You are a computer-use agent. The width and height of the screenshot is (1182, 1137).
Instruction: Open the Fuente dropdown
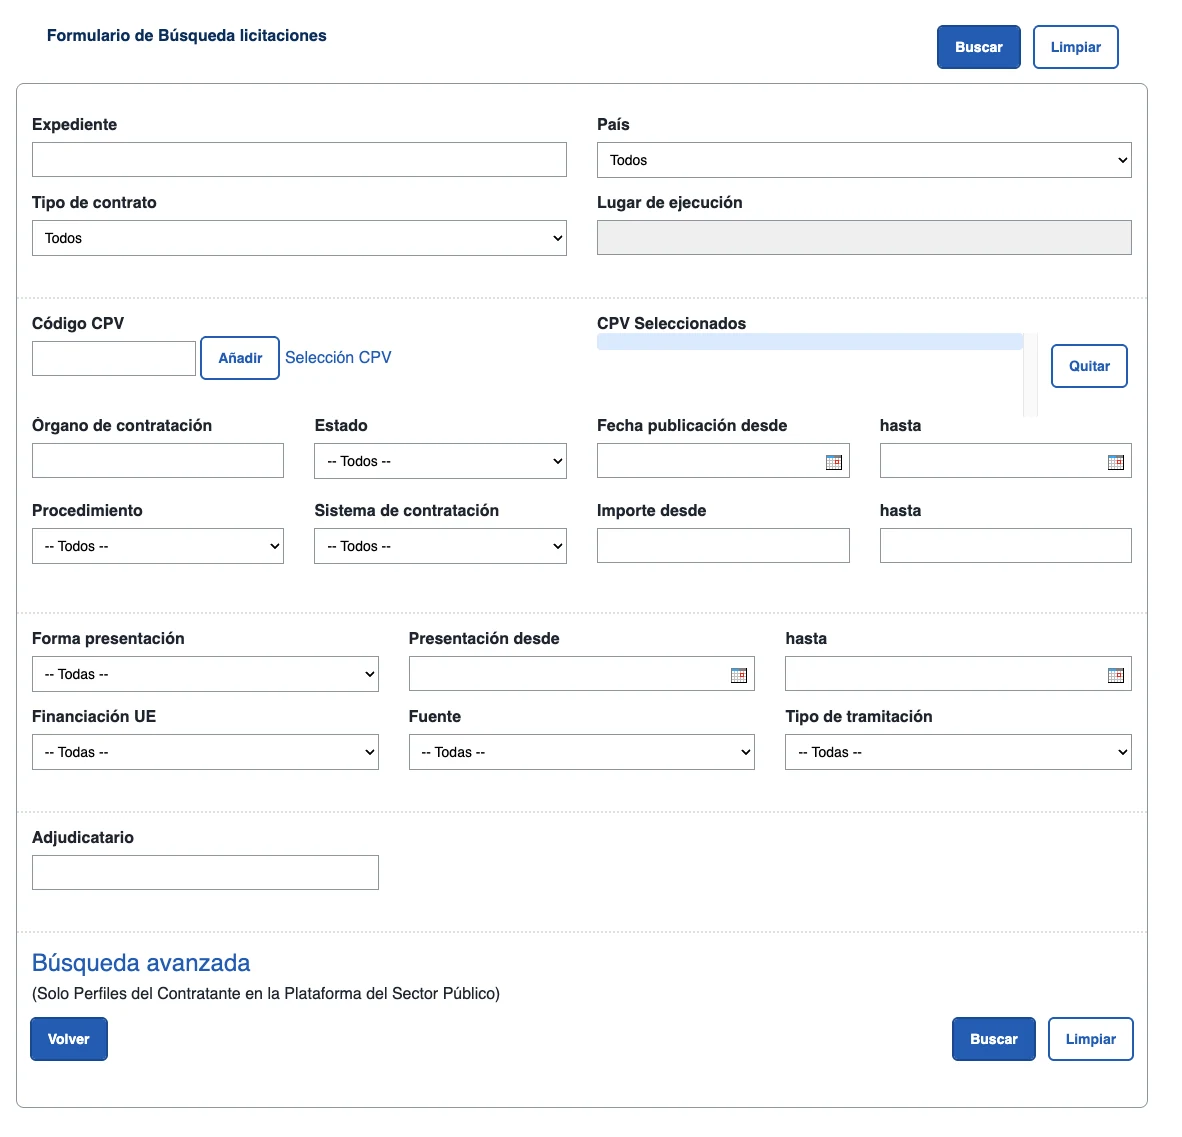[581, 752]
